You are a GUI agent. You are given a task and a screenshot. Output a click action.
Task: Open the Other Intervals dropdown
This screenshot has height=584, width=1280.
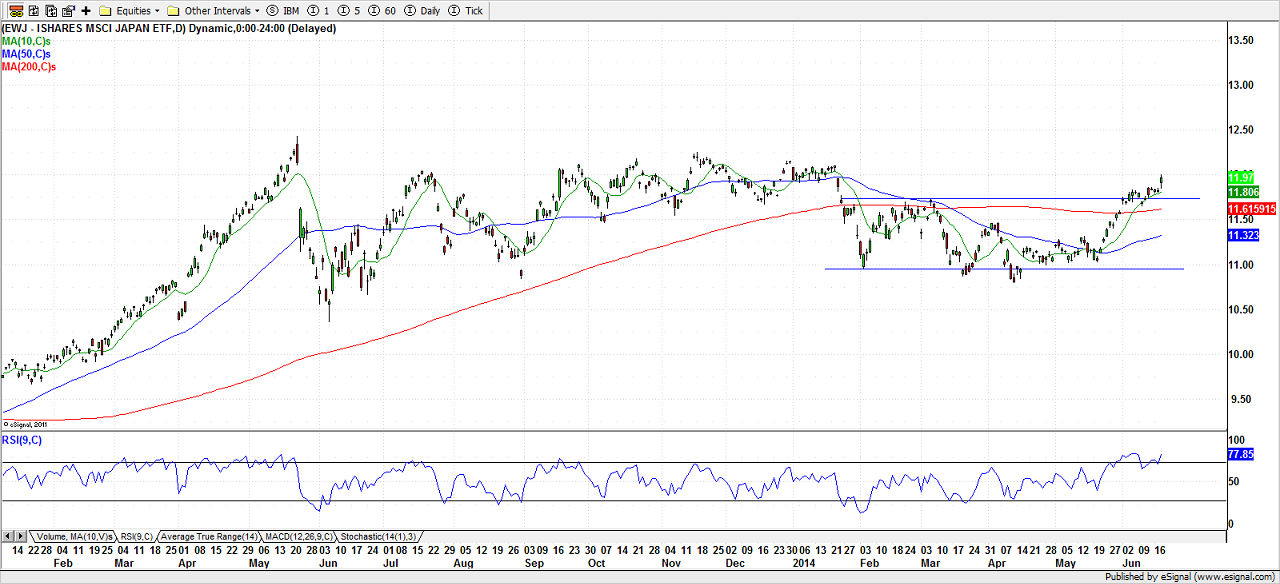(x=215, y=11)
